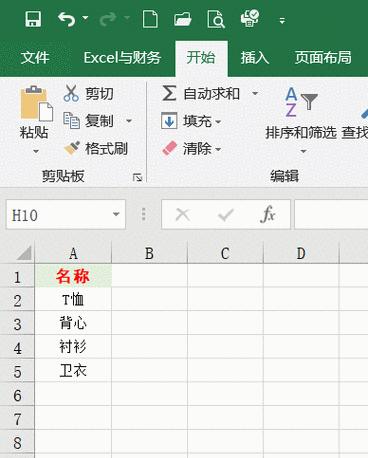Click the greyed Redo arrow icon
The width and height of the screenshot is (368, 458).
coord(108,19)
